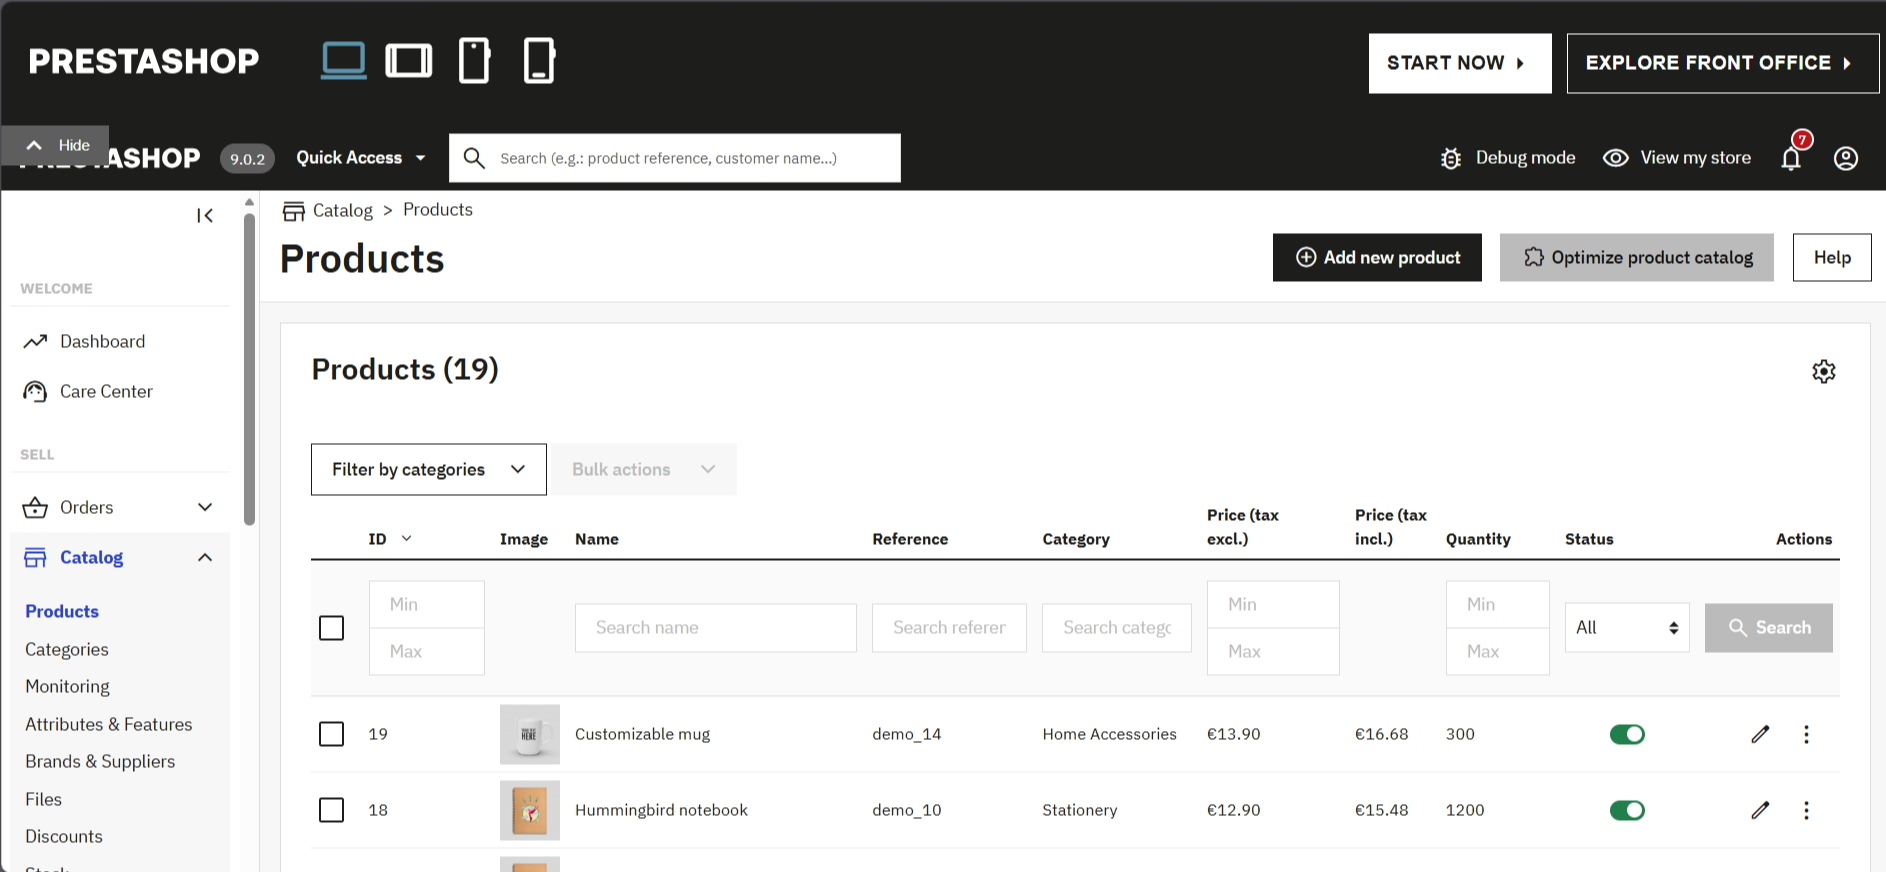The height and width of the screenshot is (872, 1886).
Task: Click Add new product button
Action: click(x=1377, y=258)
